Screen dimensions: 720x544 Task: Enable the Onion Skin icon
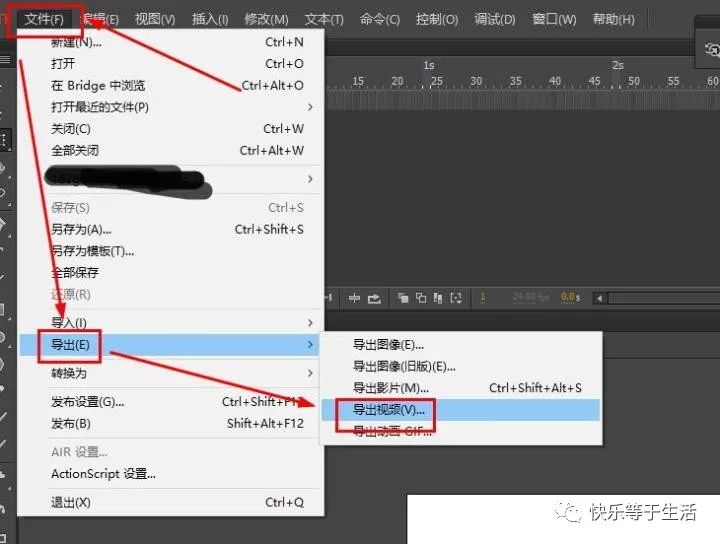tap(403, 298)
